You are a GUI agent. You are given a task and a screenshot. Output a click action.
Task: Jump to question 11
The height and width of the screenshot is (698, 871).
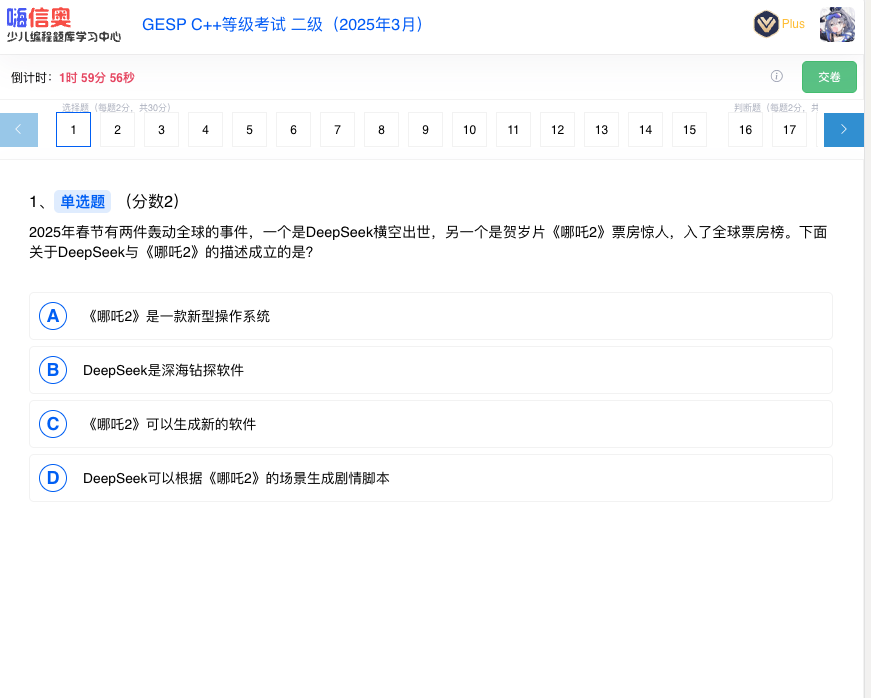click(x=513, y=130)
